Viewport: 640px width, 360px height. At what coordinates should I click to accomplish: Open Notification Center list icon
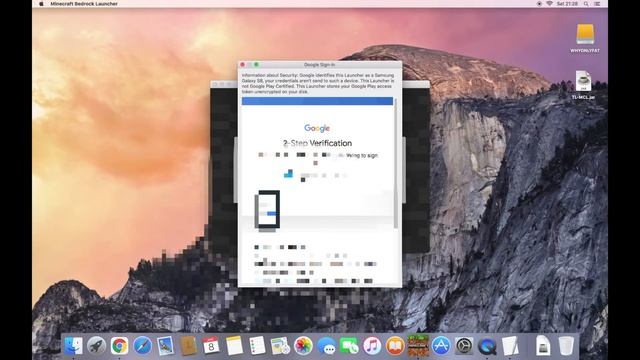[x=597, y=4]
